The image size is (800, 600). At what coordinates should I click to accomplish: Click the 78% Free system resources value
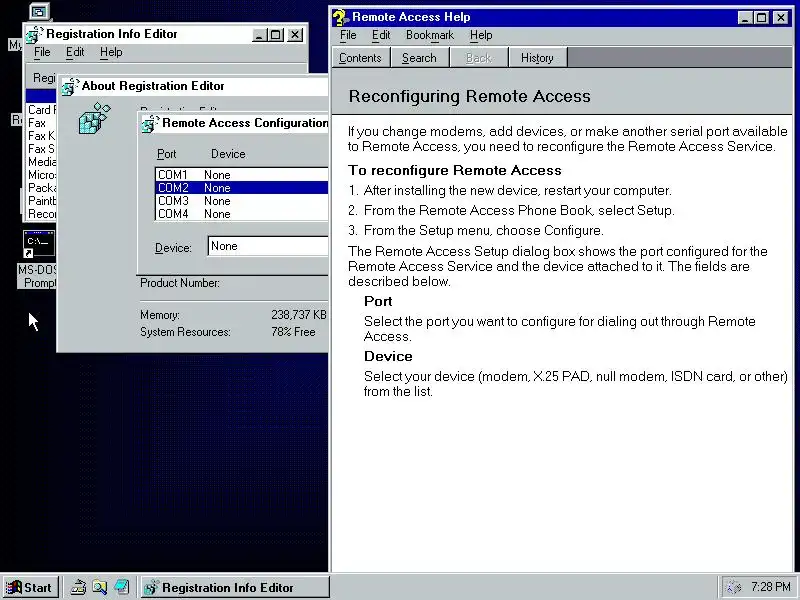coord(293,332)
